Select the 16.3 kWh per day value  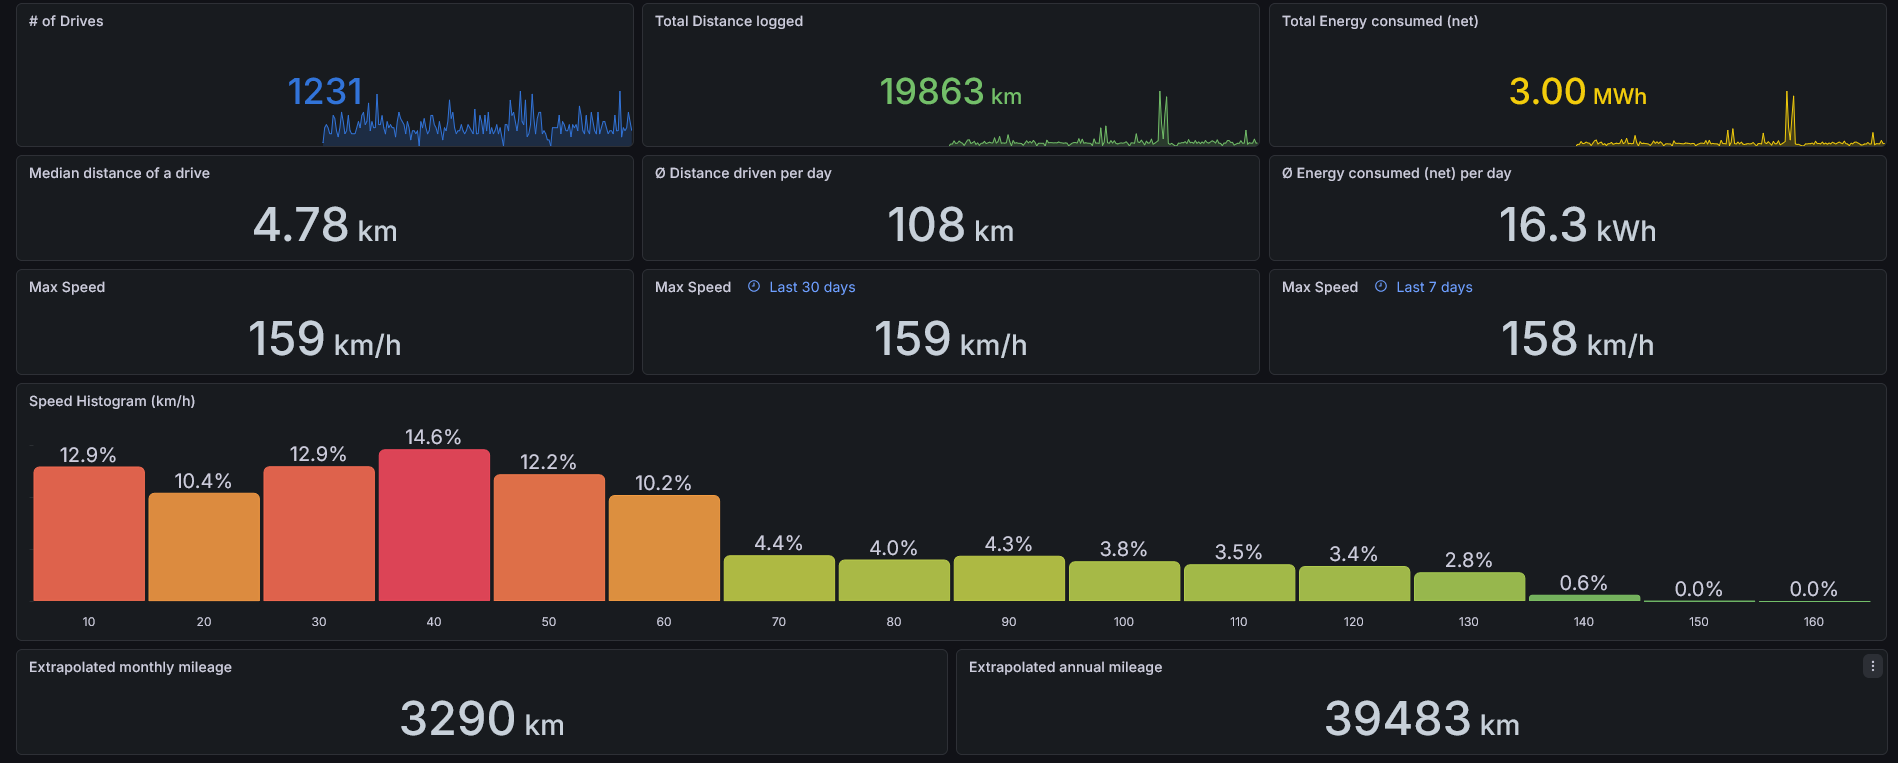click(1578, 225)
